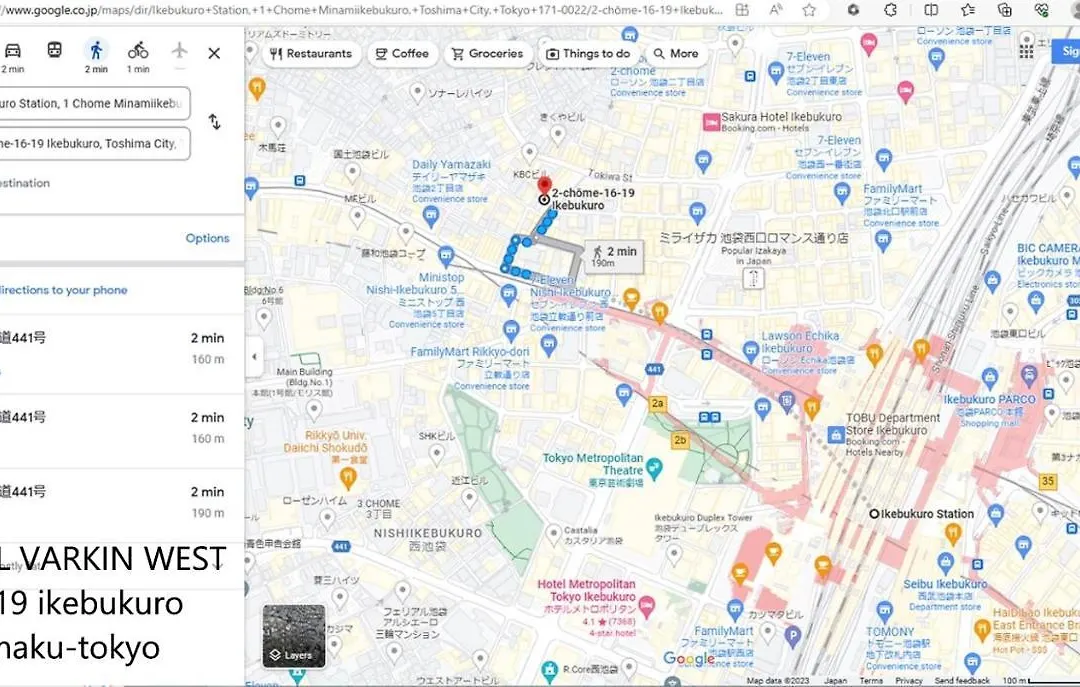Click the 2b station exit marker
Screen dimensions: 1080x687
pyautogui.click(x=680, y=440)
